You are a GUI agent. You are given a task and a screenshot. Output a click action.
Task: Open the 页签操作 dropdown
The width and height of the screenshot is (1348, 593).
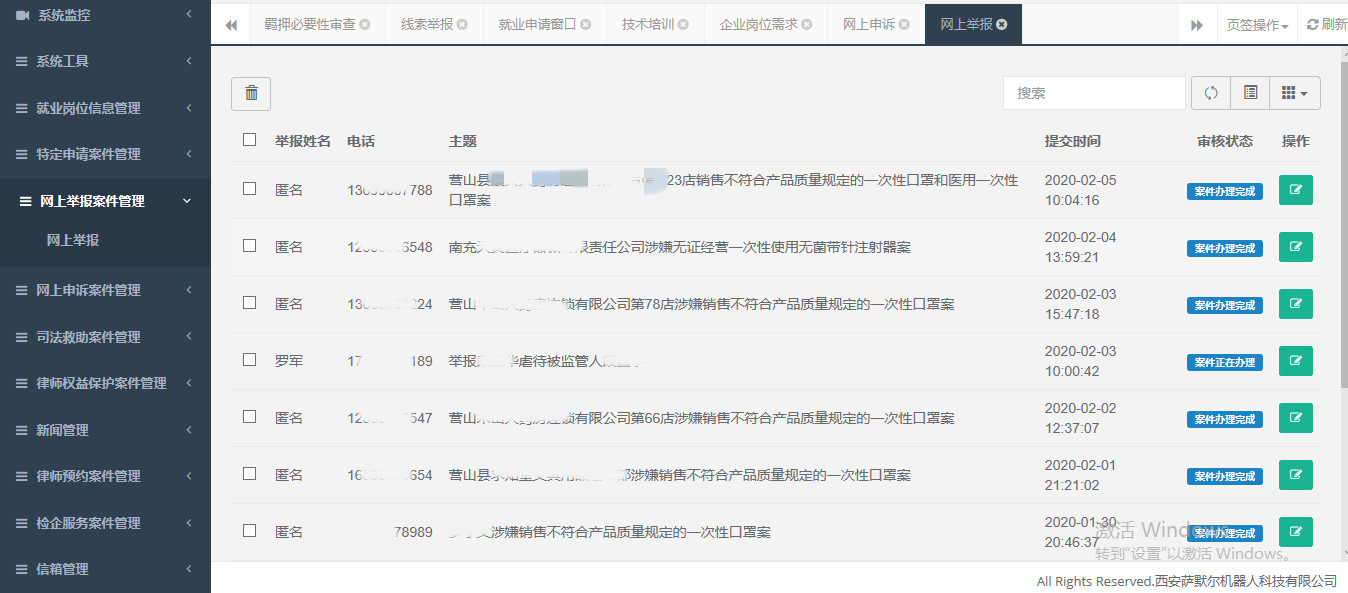point(1257,25)
